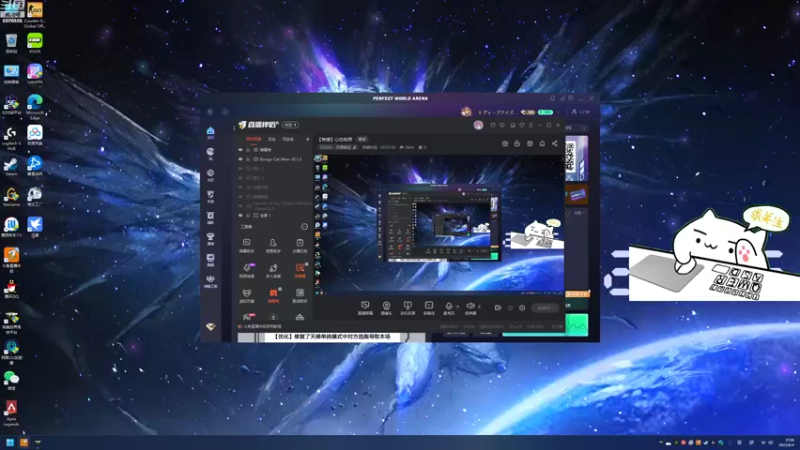Image resolution: width=800 pixels, height=450 pixels.
Task: Open the stream settings gear icon
Action: point(522,308)
